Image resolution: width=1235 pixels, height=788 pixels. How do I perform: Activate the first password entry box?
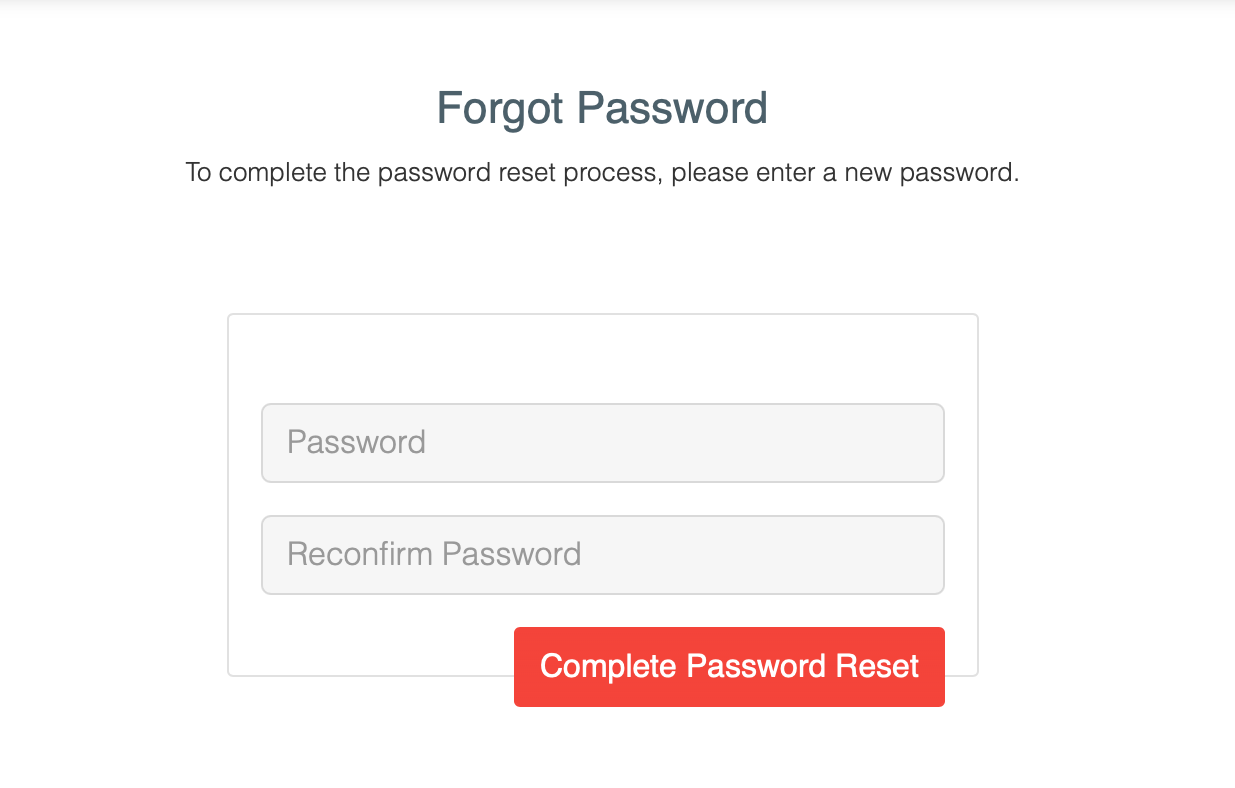click(x=602, y=442)
